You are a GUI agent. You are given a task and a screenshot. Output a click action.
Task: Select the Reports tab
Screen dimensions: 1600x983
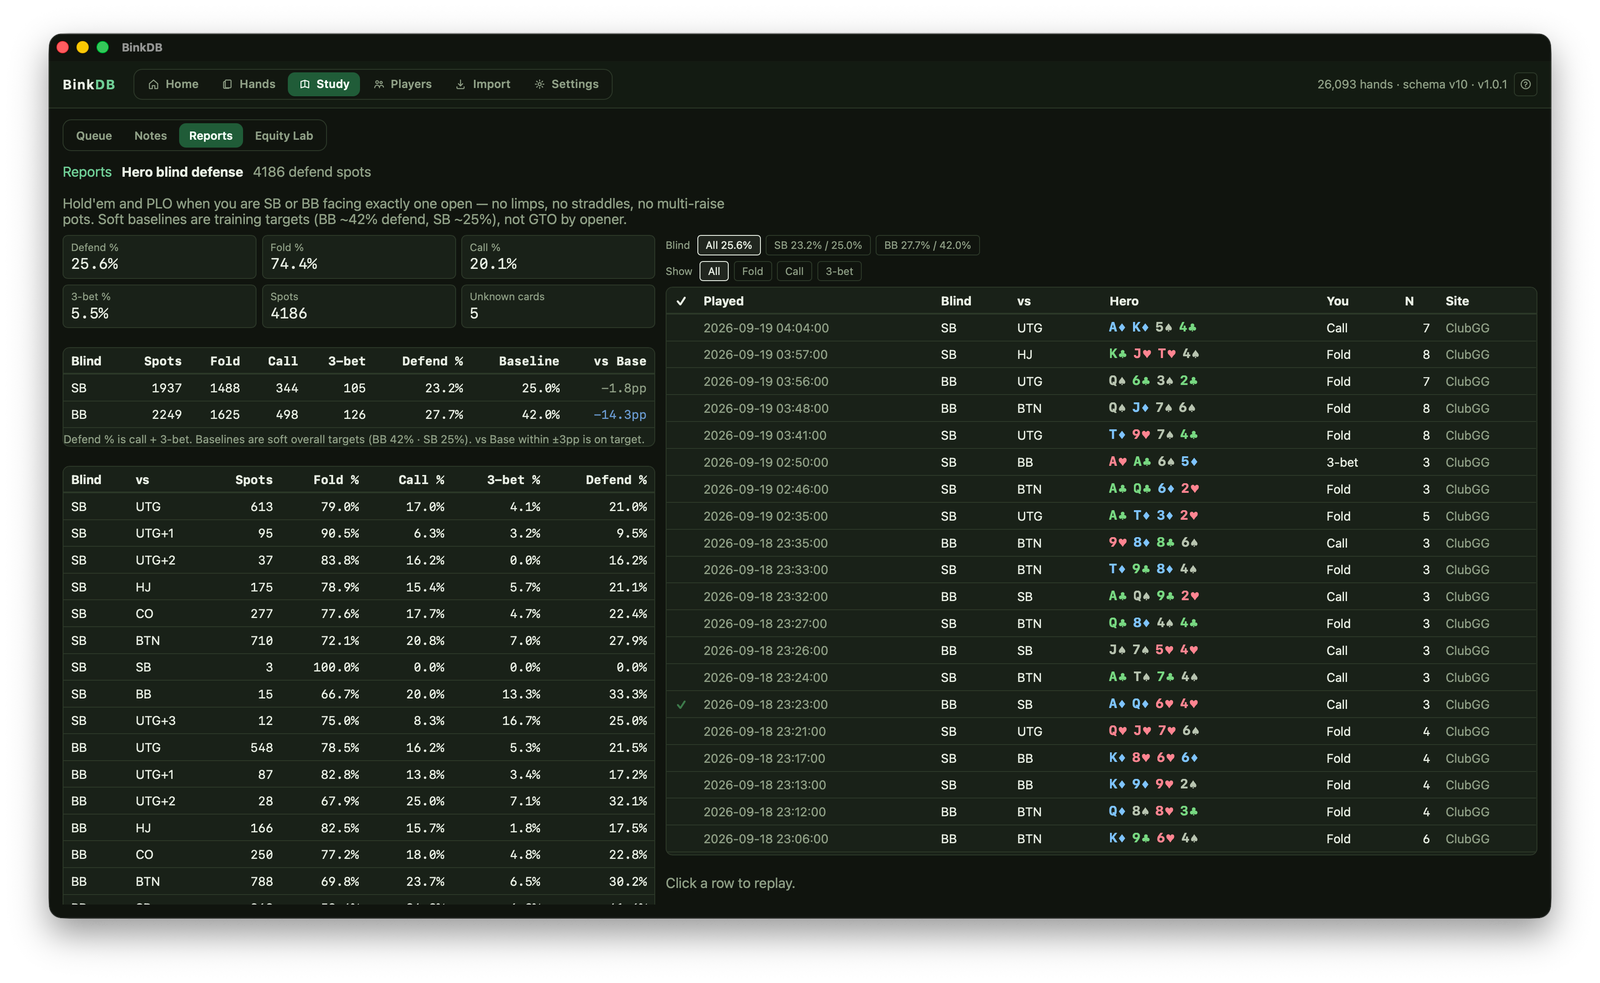210,136
